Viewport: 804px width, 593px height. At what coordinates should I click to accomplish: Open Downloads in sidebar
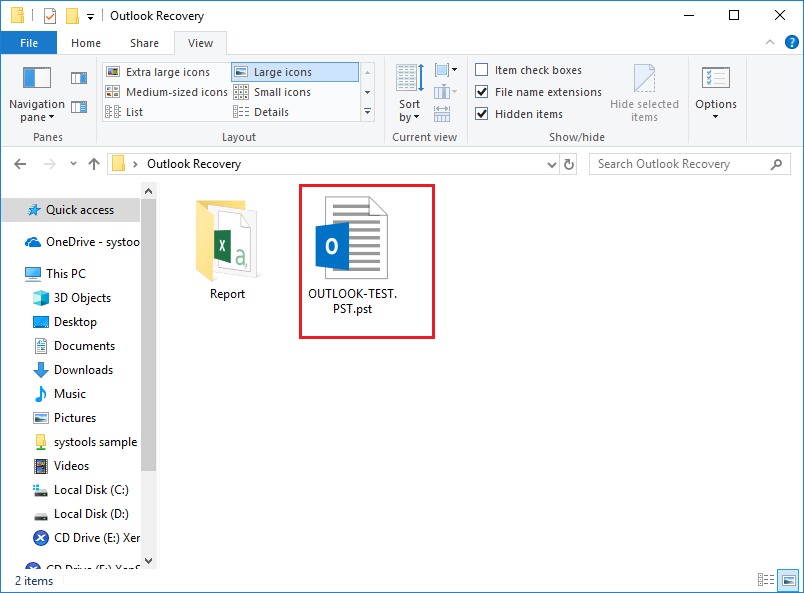click(x=73, y=370)
